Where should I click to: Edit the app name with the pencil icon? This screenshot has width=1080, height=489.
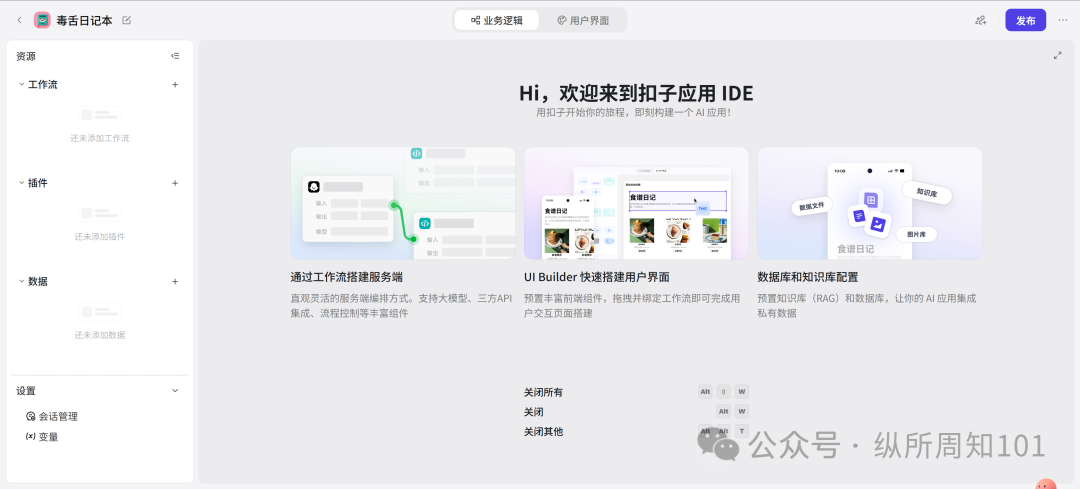[x=126, y=21]
